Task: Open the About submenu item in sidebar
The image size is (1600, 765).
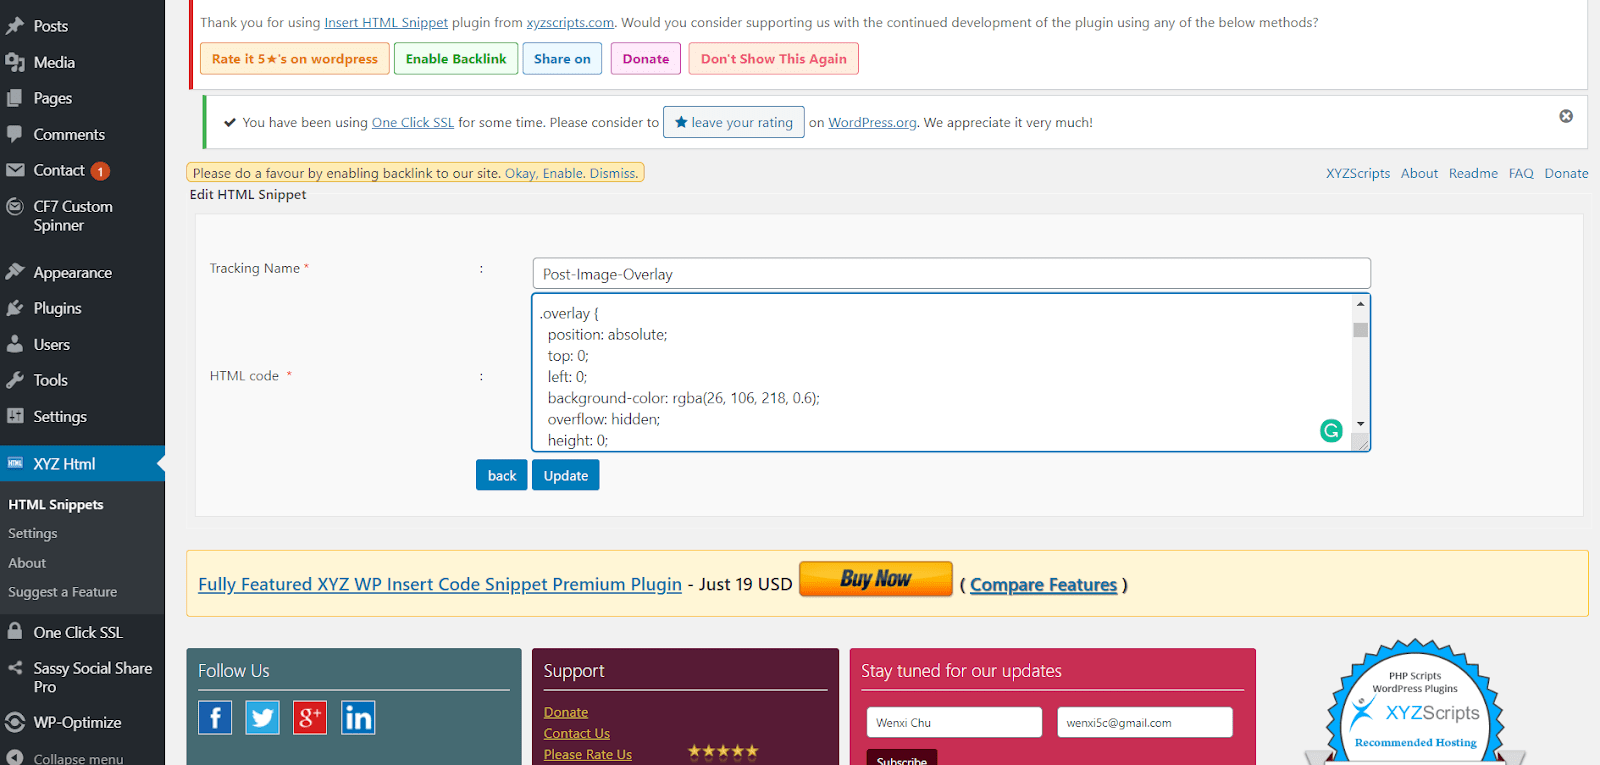Action: coord(27,563)
